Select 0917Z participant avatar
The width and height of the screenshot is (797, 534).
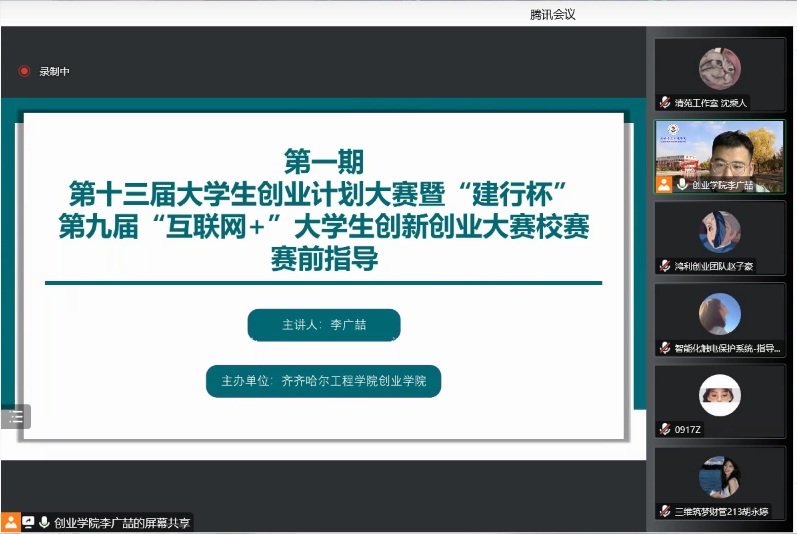[x=719, y=396]
